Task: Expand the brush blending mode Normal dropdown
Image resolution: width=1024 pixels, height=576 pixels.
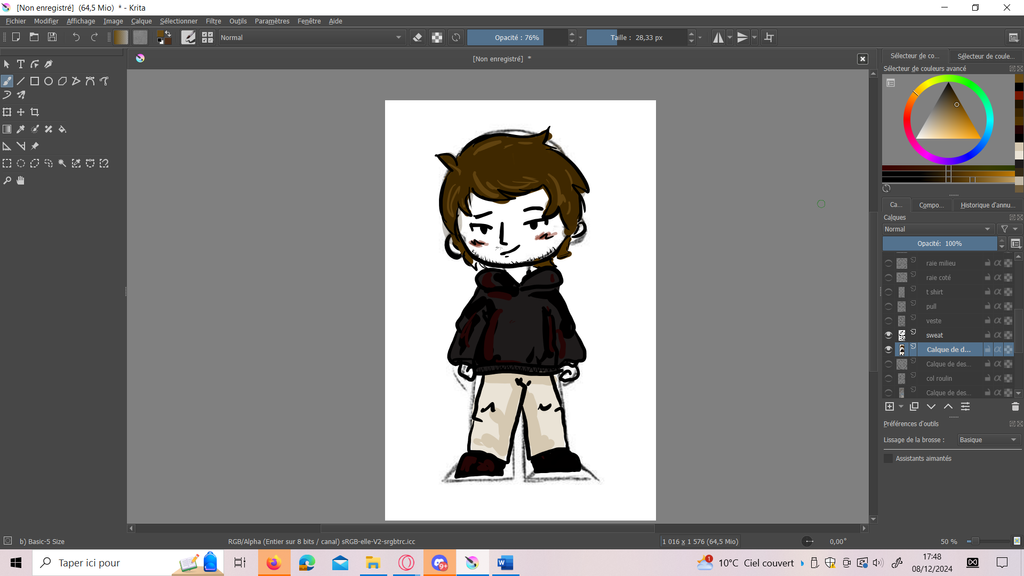Action: coord(310,37)
